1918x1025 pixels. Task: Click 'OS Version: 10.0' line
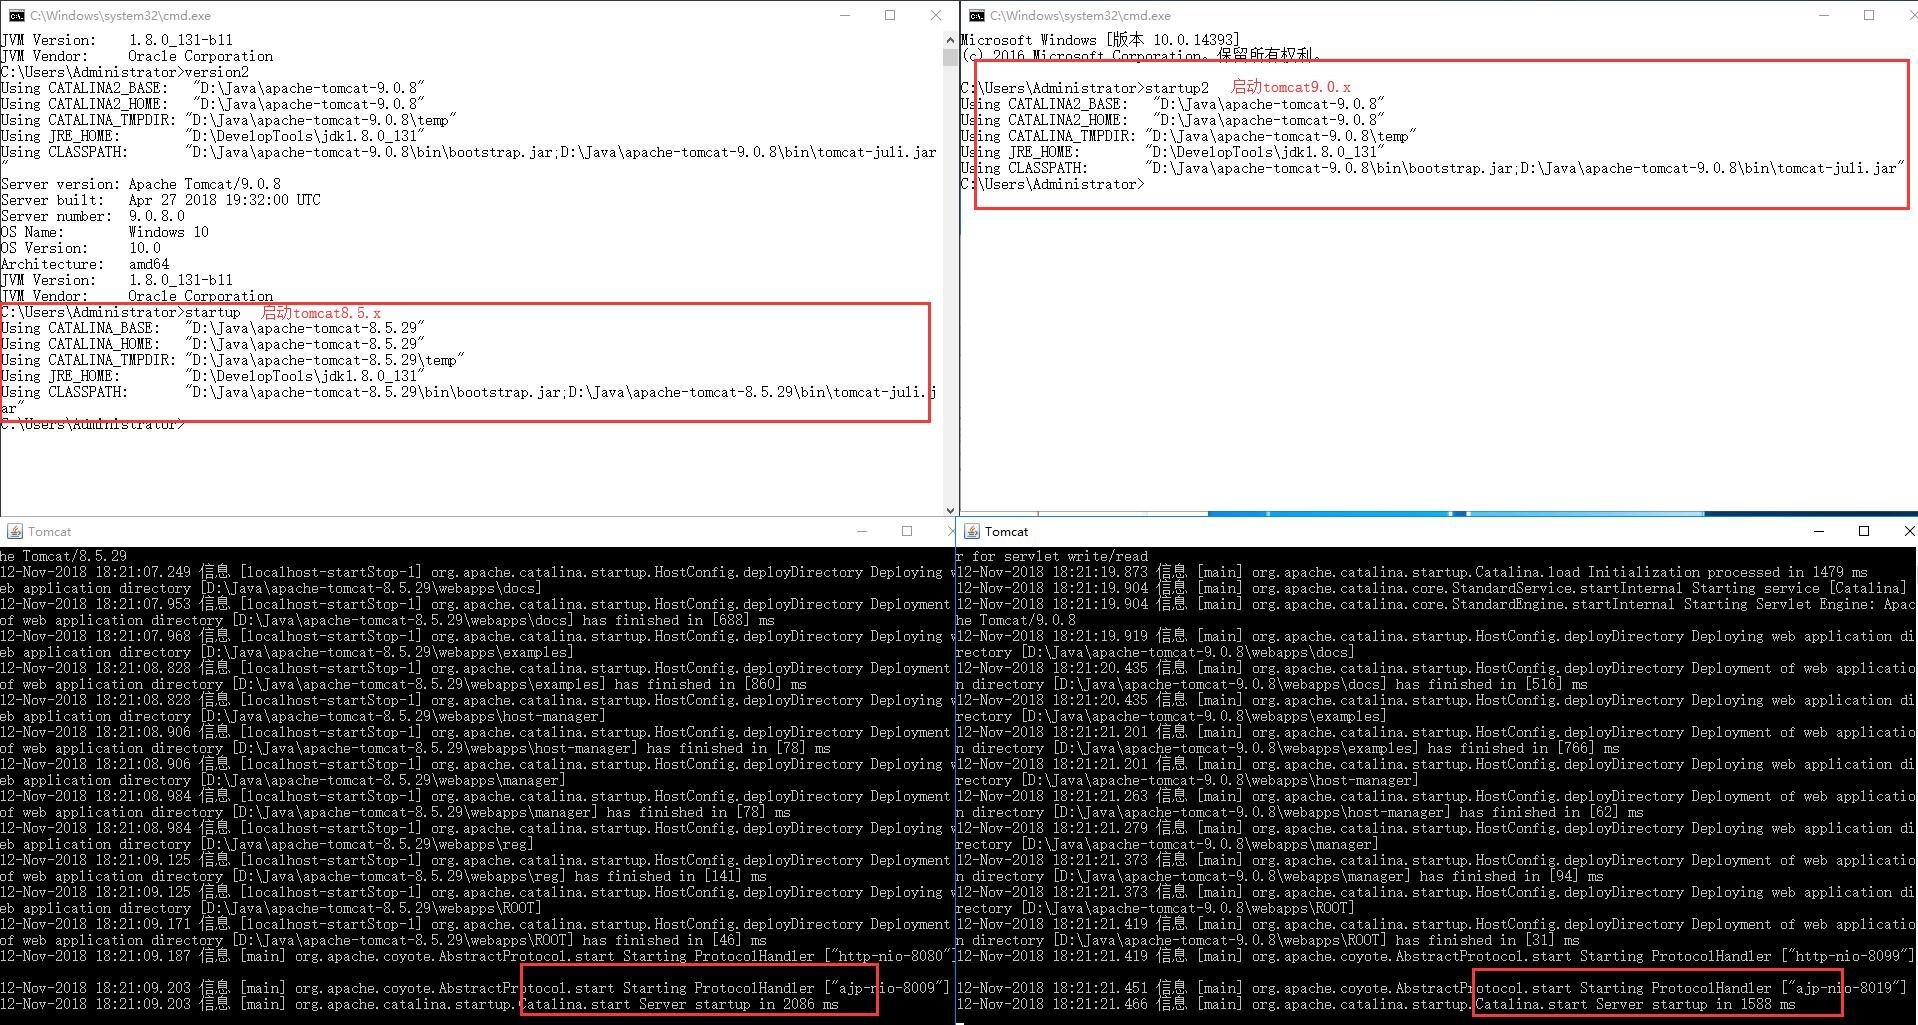point(81,248)
